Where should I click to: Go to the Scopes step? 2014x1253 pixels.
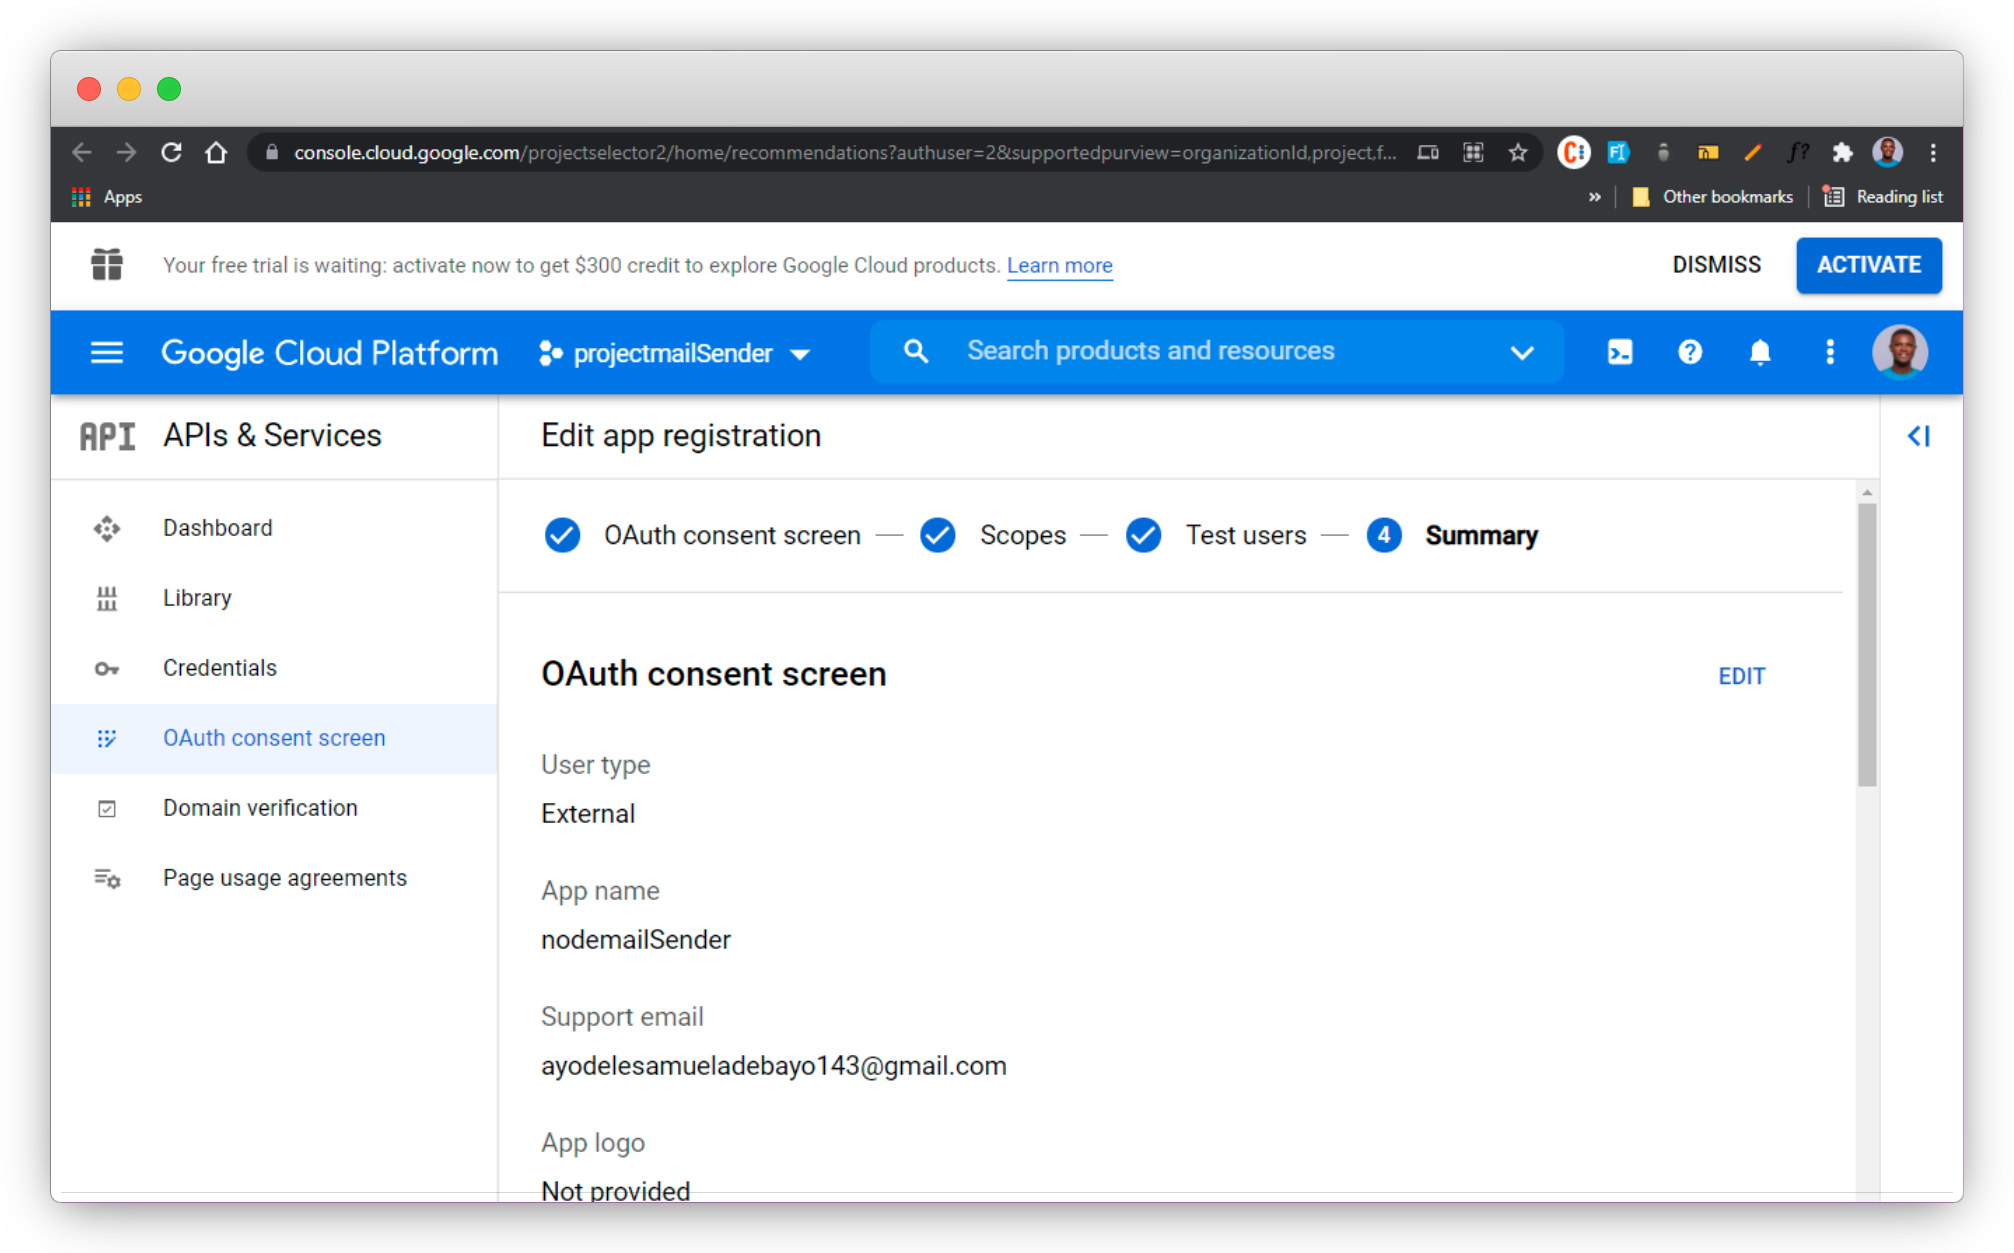pos(993,535)
